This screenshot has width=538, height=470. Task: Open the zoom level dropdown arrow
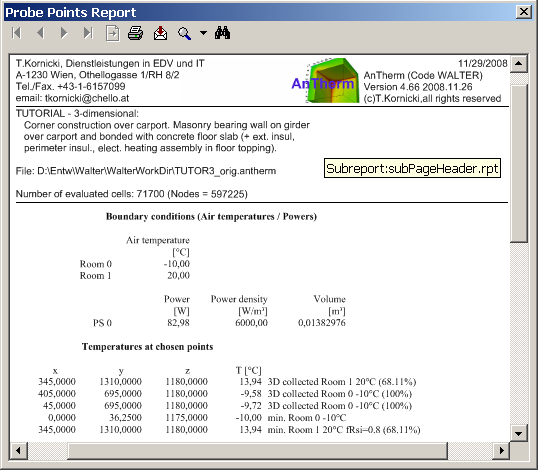click(203, 33)
